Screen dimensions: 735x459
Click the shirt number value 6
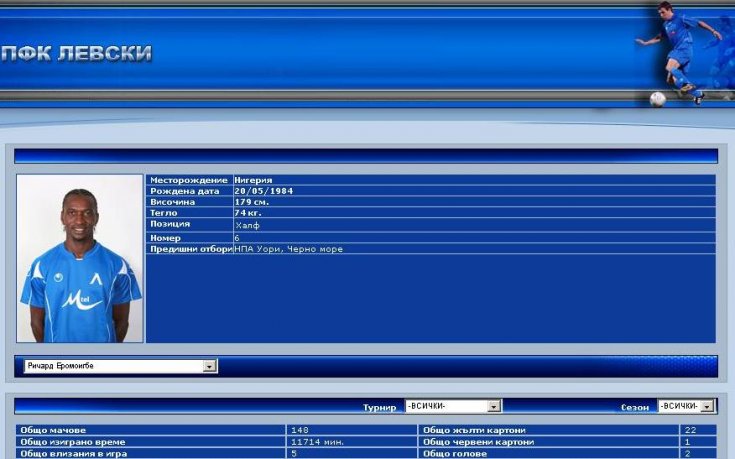(x=237, y=238)
